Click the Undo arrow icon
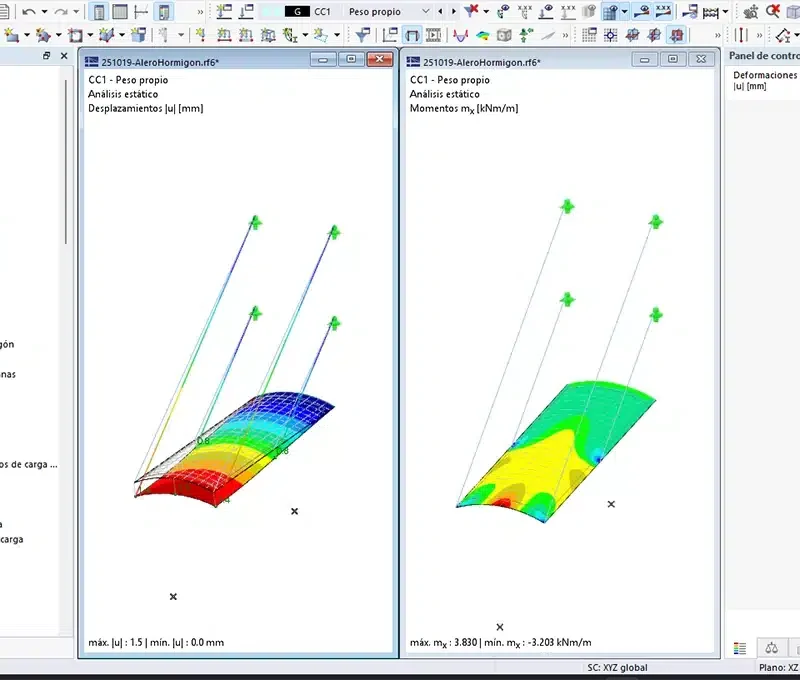This screenshot has height=680, width=800. click(29, 11)
